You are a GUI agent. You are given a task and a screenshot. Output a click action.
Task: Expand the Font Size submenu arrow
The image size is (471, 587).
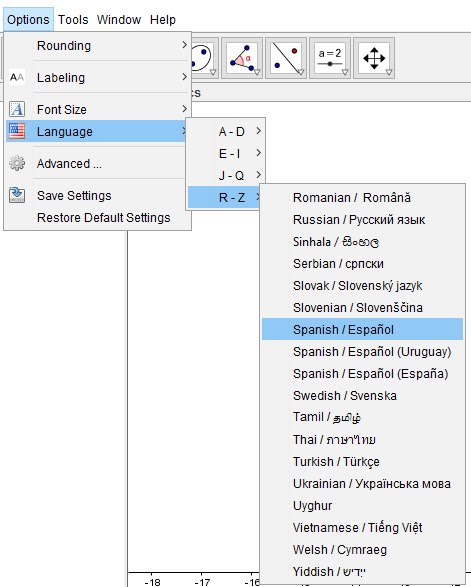pos(184,109)
